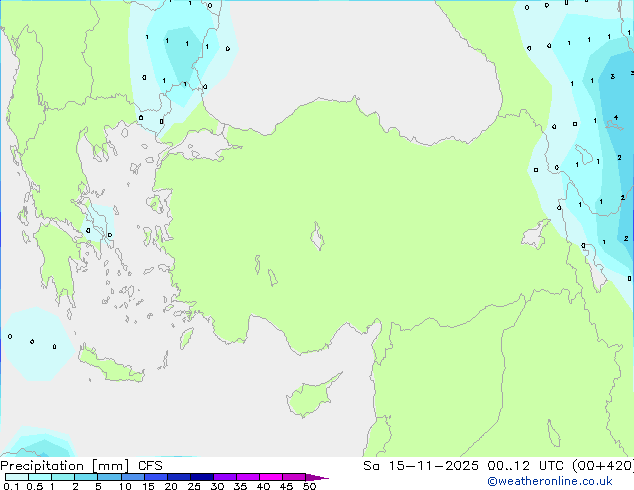Select the 2–5 mm legend color box
This screenshot has width=634, height=490.
(x=86, y=477)
